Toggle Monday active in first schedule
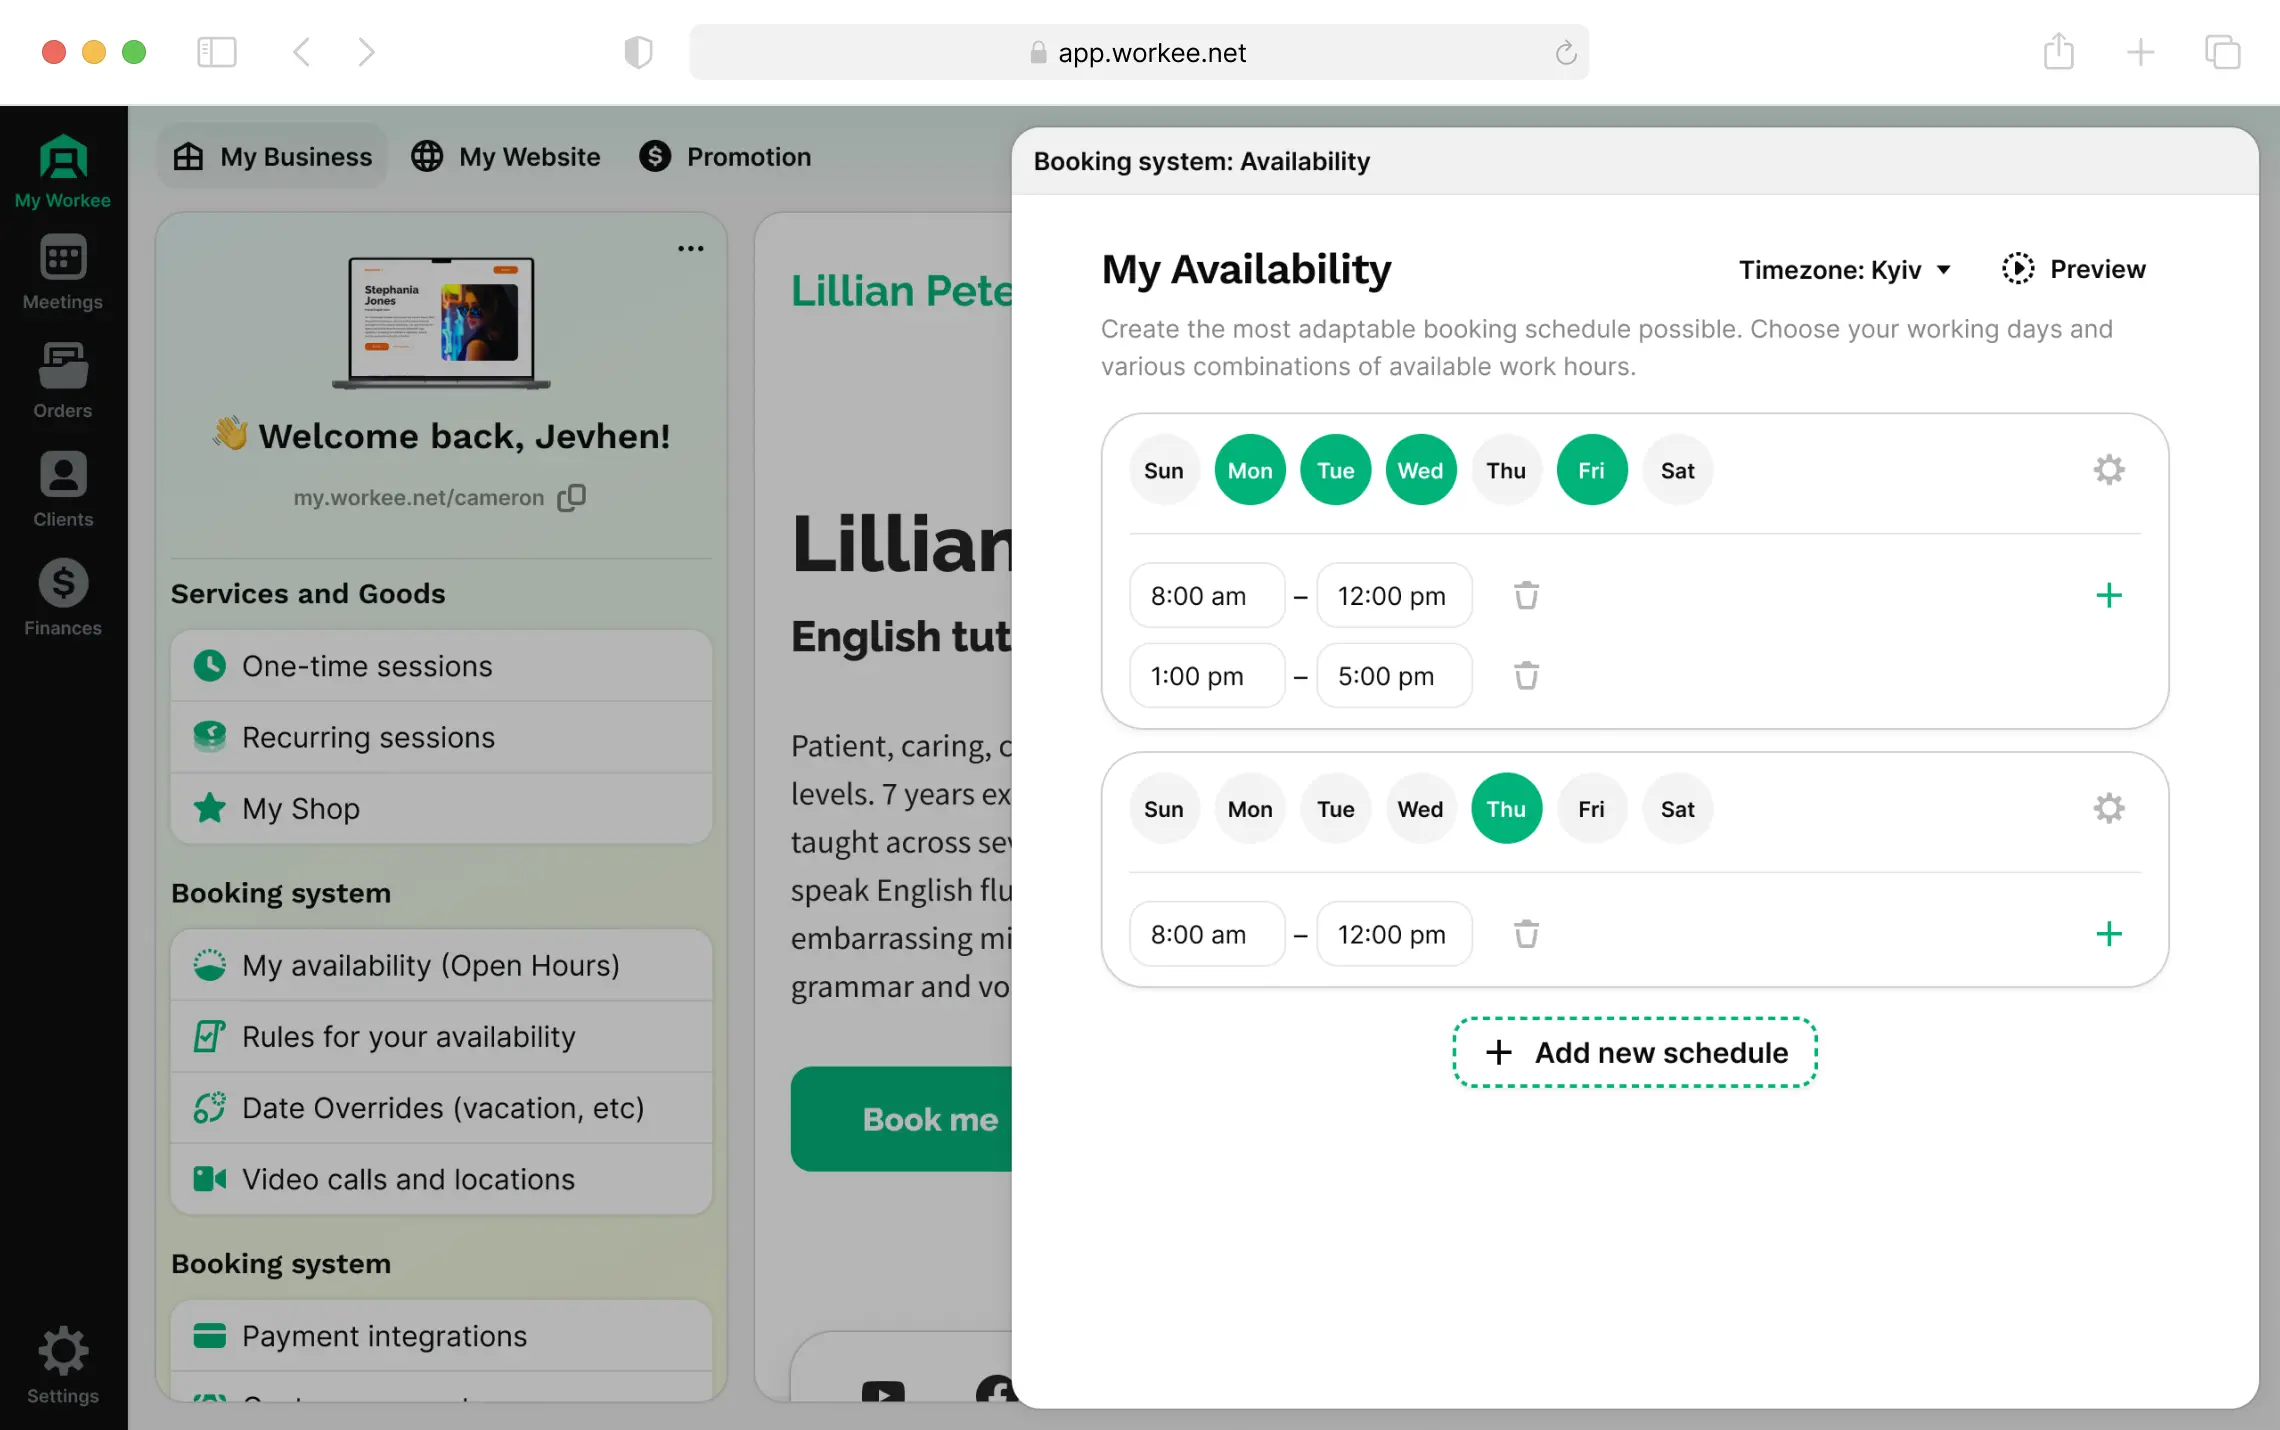This screenshot has width=2280, height=1430. pyautogui.click(x=1249, y=471)
